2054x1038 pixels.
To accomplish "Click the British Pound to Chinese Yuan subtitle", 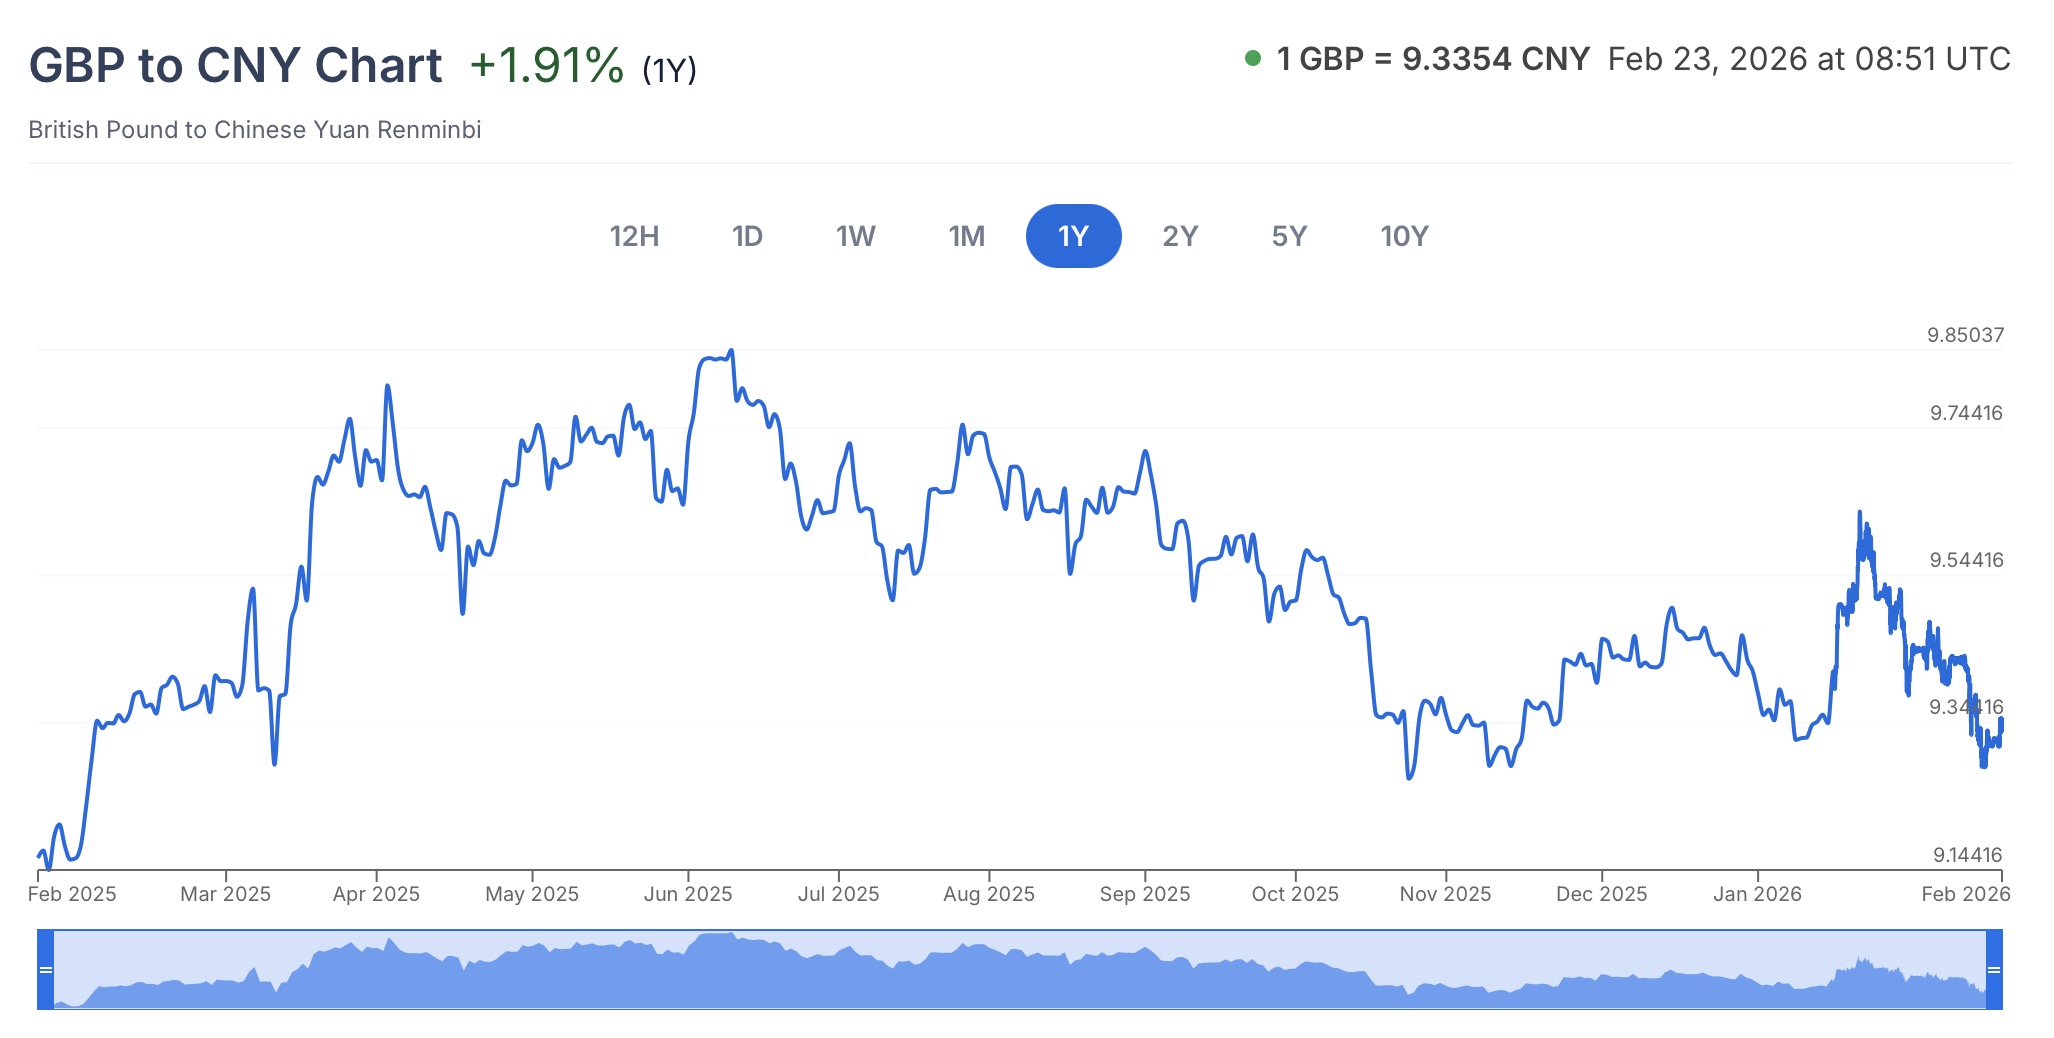I will (x=255, y=130).
